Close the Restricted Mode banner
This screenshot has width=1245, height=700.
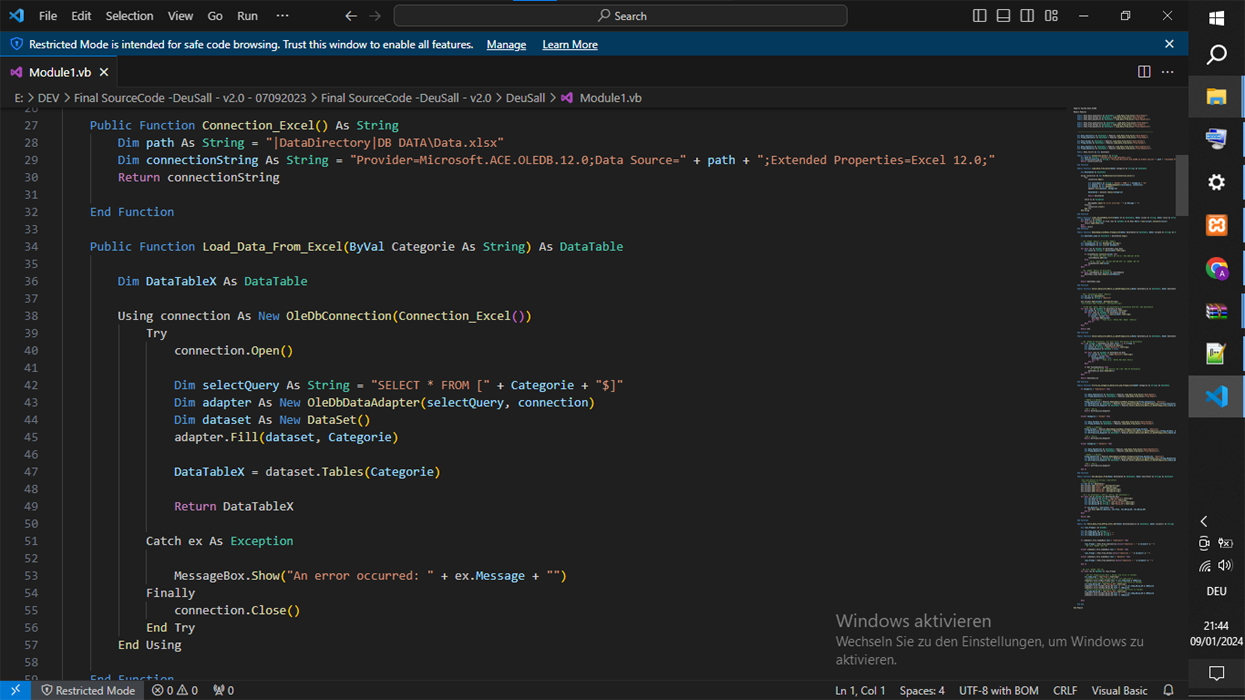pyautogui.click(x=1169, y=44)
